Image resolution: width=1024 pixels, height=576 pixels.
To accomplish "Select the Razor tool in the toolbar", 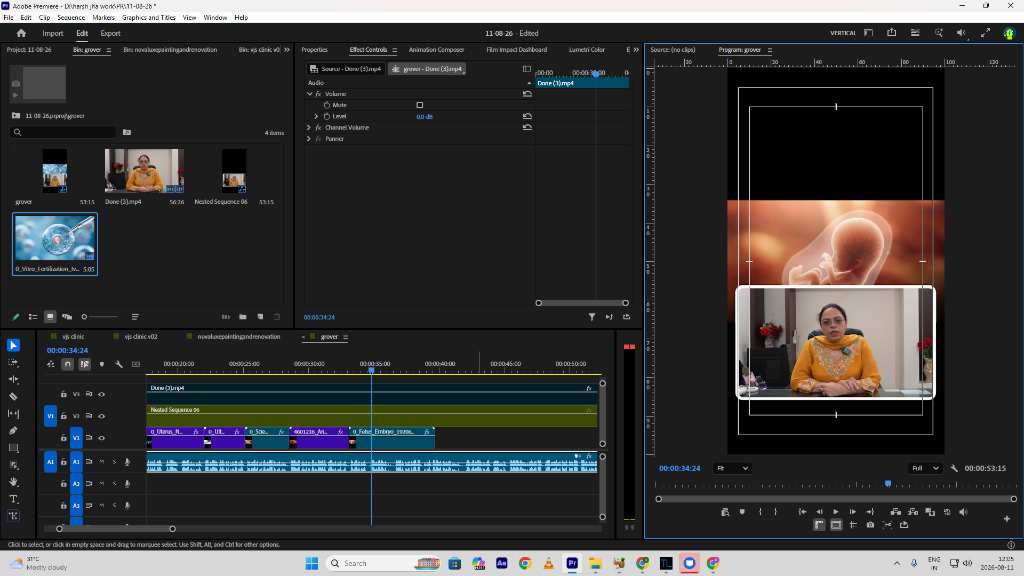I will 13,396.
